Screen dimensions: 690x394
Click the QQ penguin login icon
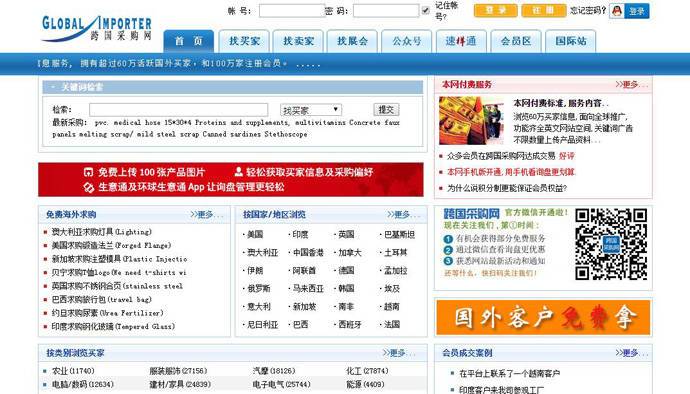(617, 11)
